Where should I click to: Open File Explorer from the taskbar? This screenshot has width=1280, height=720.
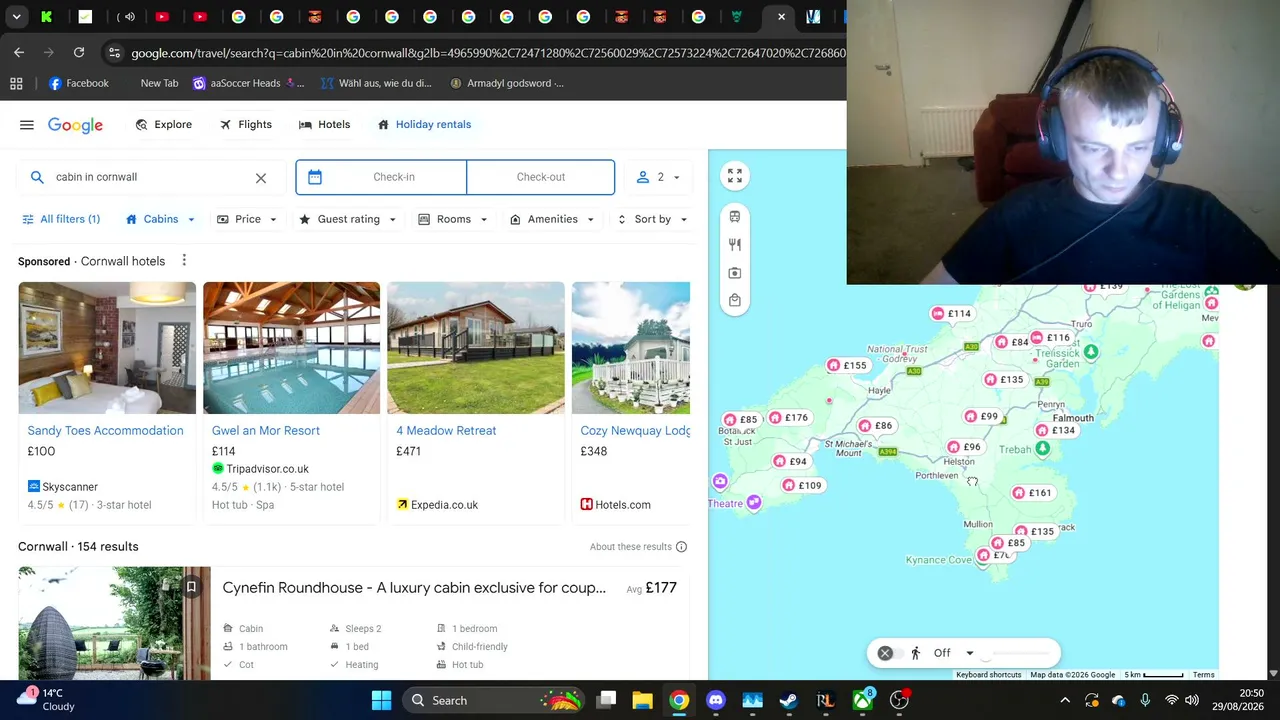click(642, 700)
